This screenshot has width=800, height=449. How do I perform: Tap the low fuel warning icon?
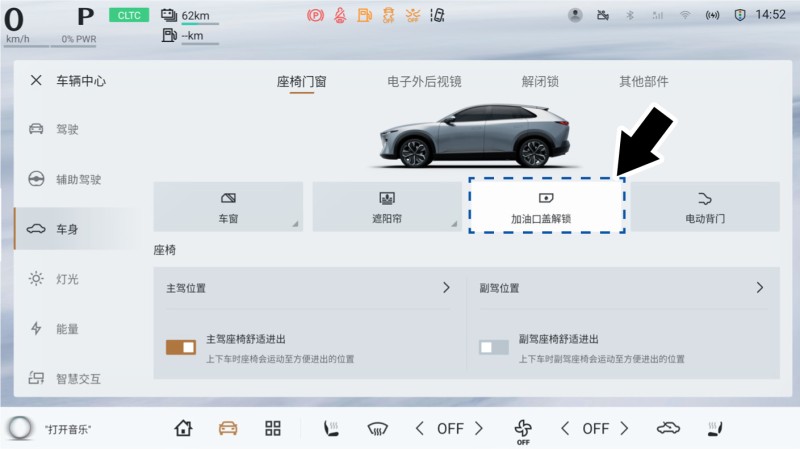(x=364, y=15)
